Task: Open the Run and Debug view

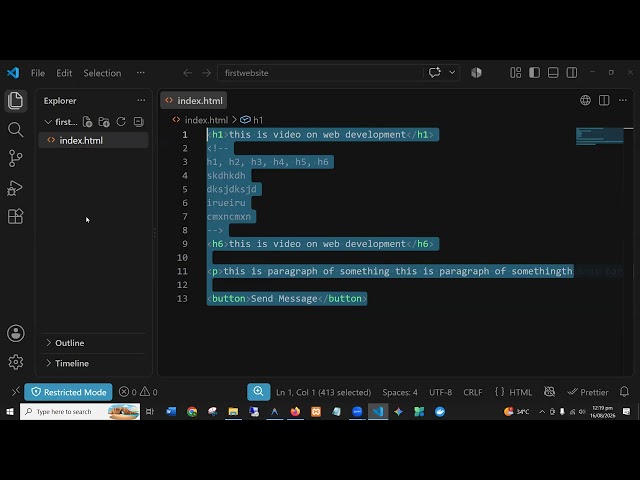Action: [16, 188]
